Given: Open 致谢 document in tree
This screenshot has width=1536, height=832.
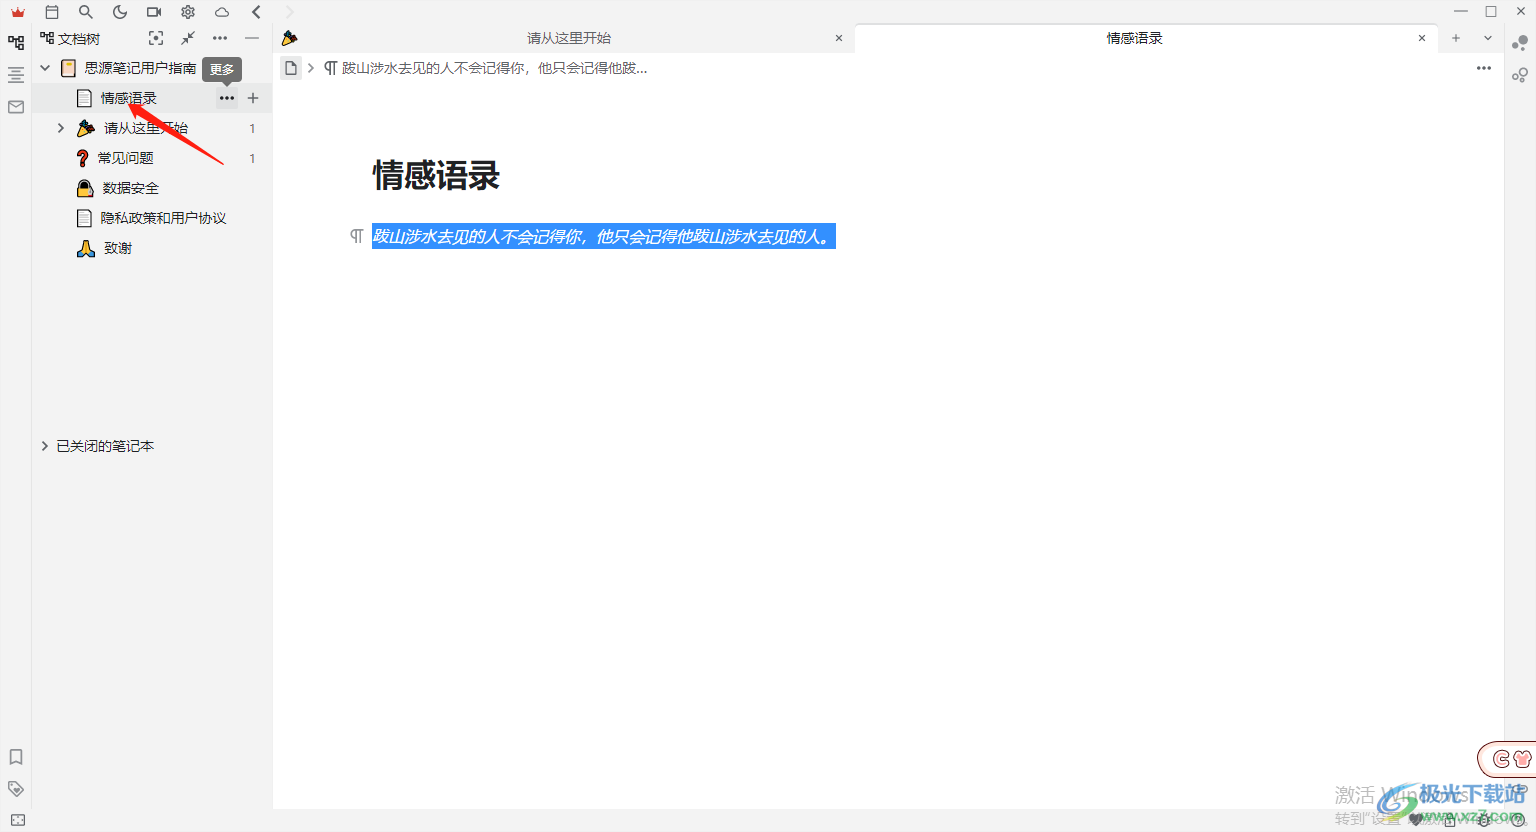Looking at the screenshot, I should pos(118,248).
